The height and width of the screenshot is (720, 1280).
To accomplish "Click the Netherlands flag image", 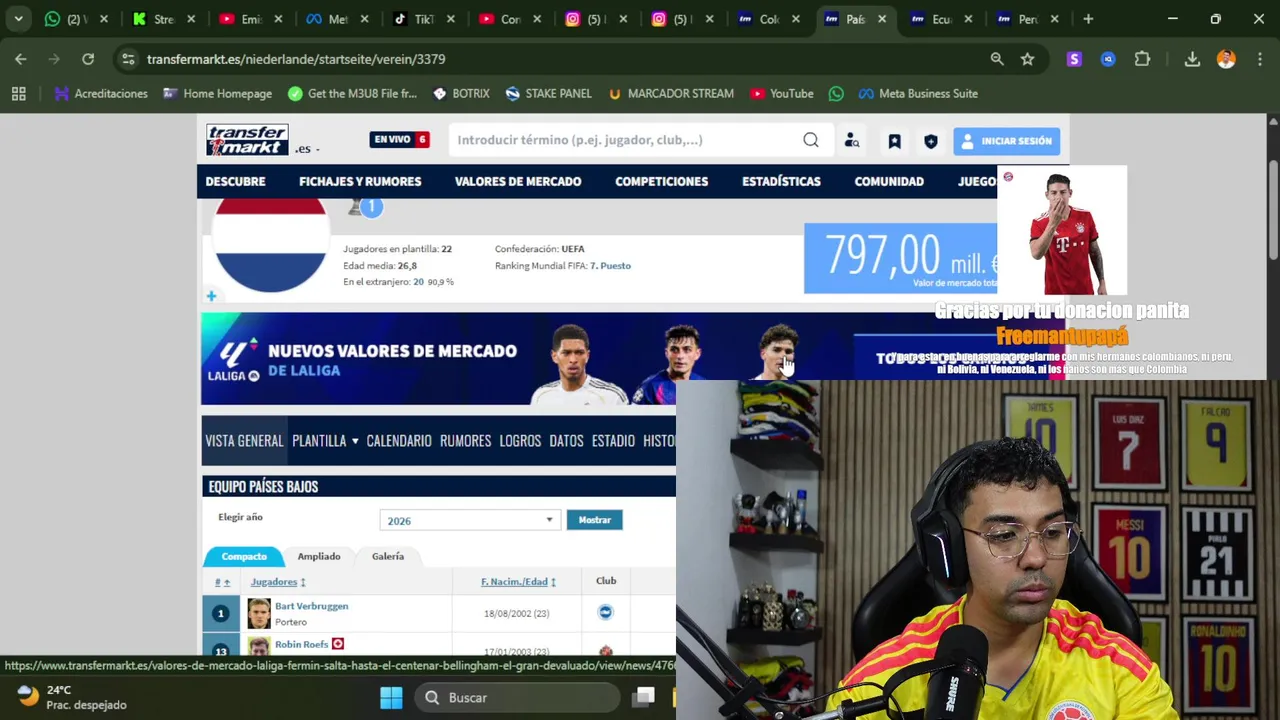I will point(270,244).
